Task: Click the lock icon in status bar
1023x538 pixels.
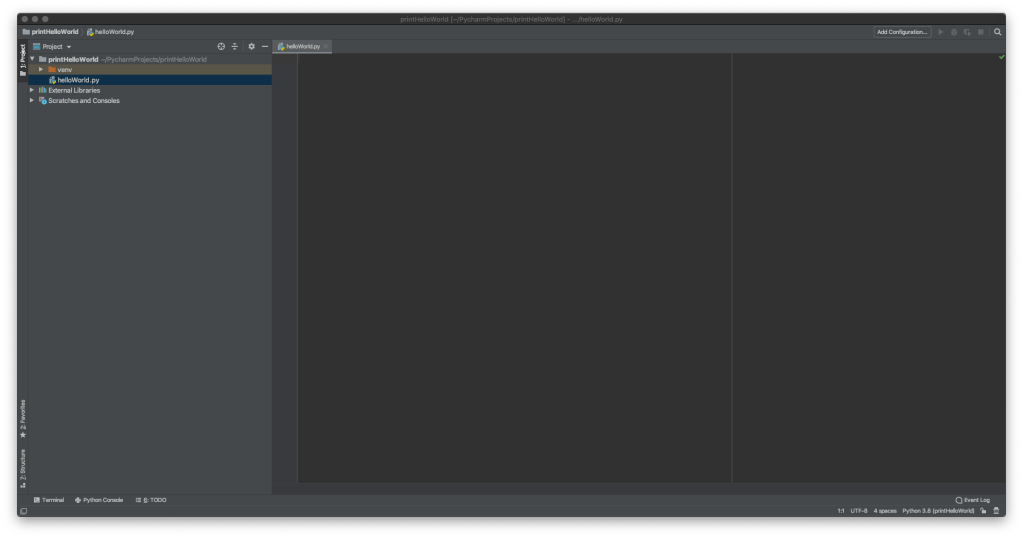Action: [x=984, y=511]
